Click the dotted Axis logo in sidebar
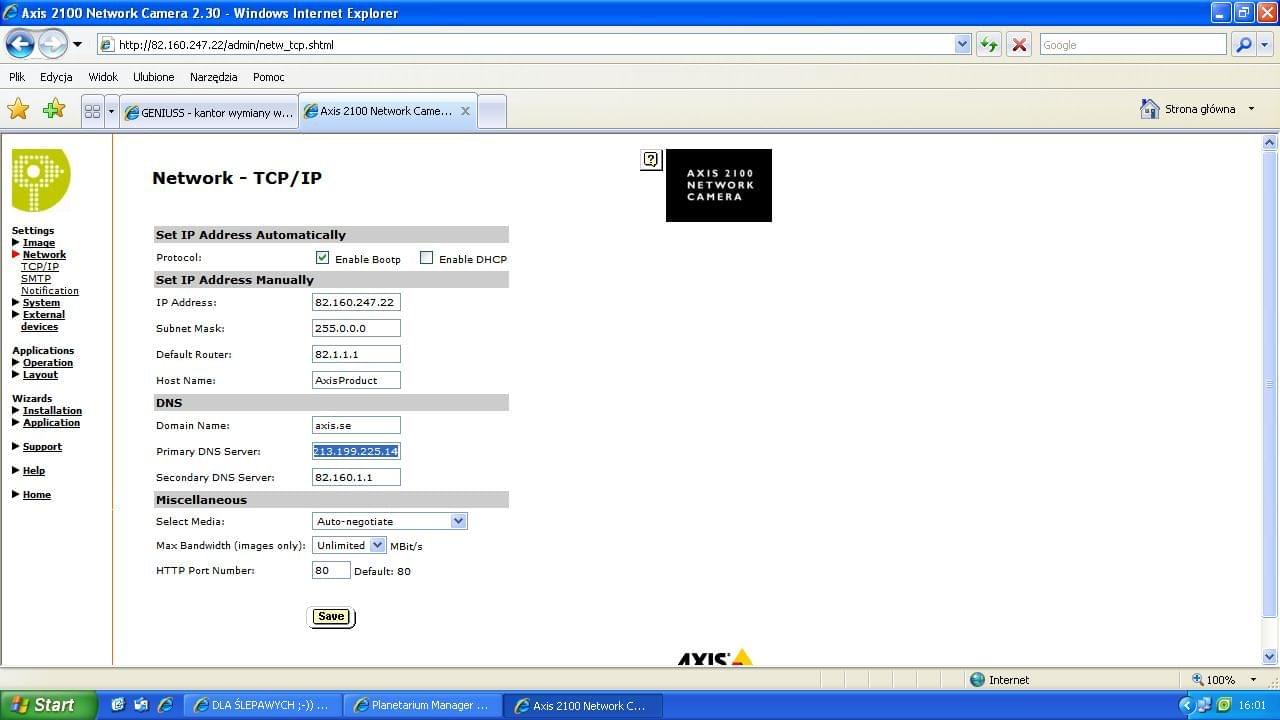Image resolution: width=1280 pixels, height=720 pixels. (x=40, y=180)
